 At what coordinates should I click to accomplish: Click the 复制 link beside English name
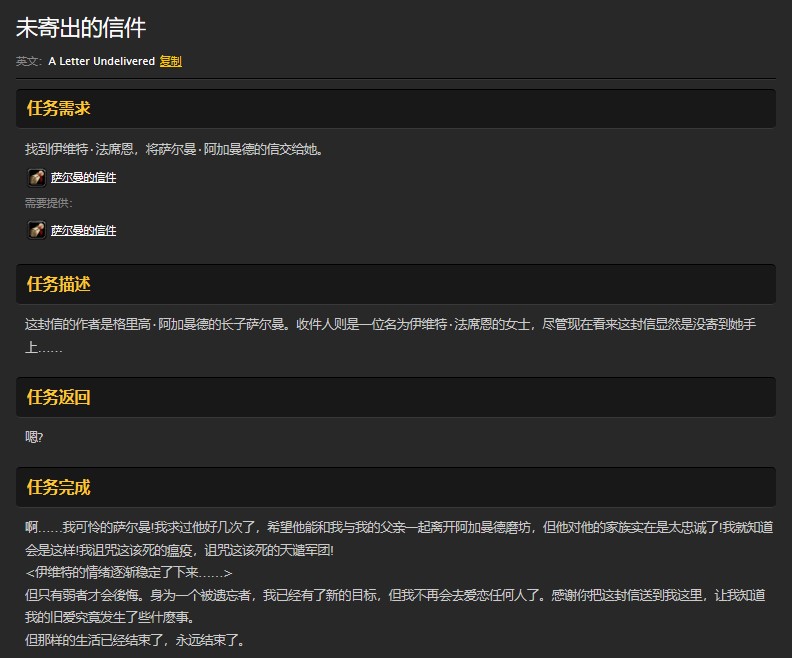170,61
